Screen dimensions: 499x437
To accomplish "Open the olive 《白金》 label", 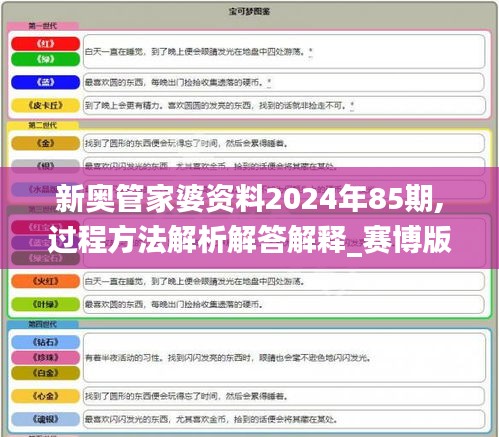I will click(x=46, y=373).
